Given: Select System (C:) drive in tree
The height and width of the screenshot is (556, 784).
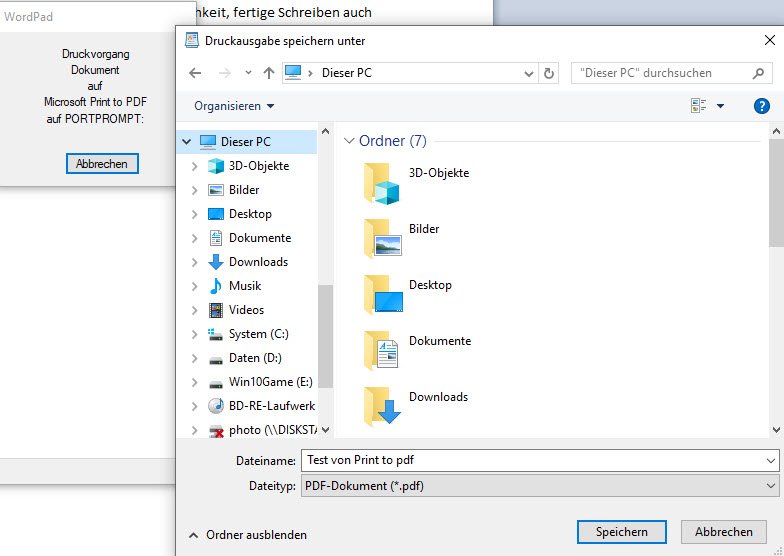Looking at the screenshot, I should 248,334.
